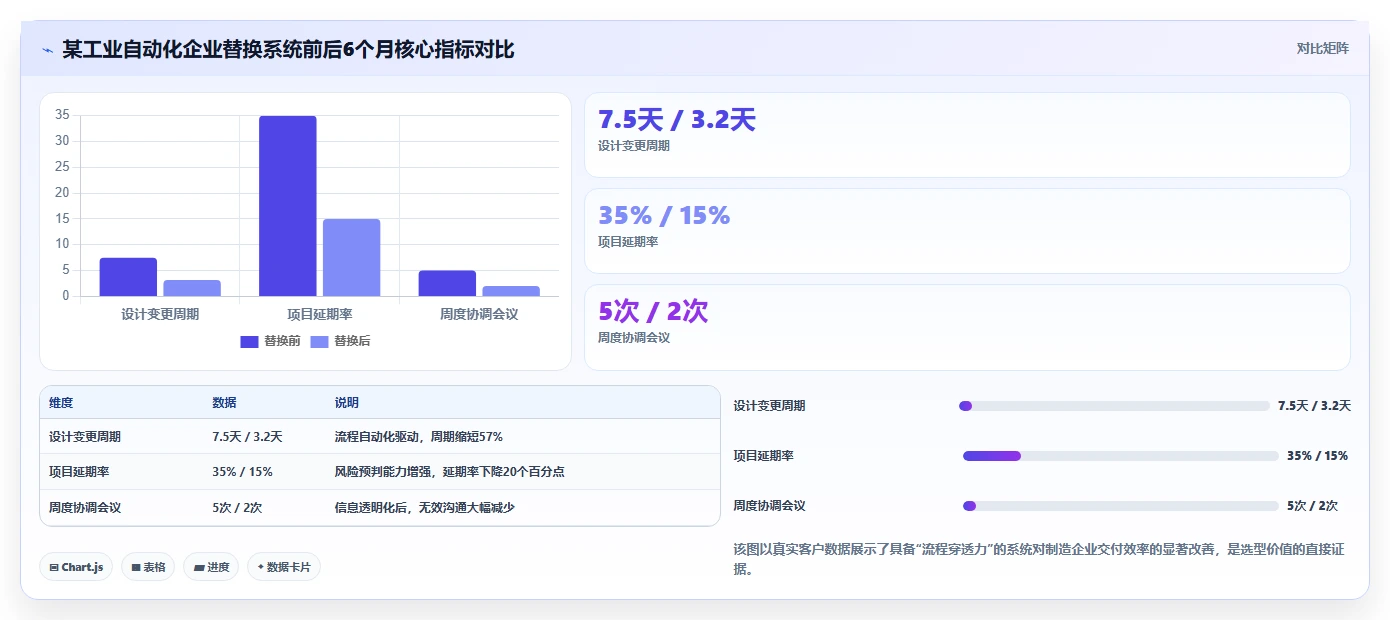The width and height of the screenshot is (1390, 620).
Task: Click the 设计变更周期 label beside its progress bar
Action: tap(769, 406)
